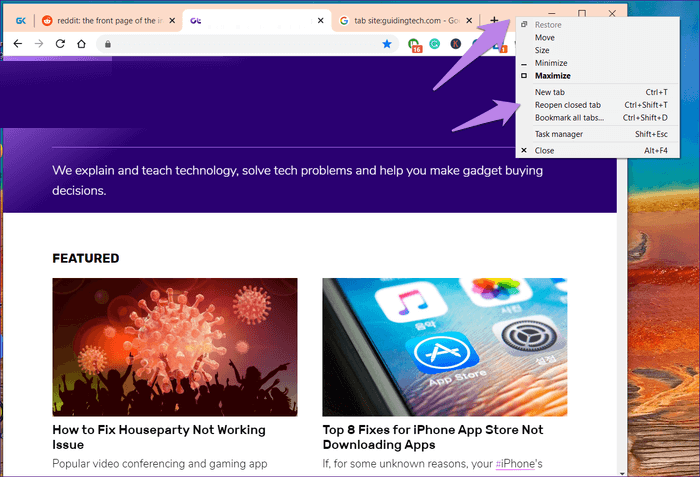Click the coronavirus crowd article thumbnail
Screen dimensions: 700x477
[174, 347]
